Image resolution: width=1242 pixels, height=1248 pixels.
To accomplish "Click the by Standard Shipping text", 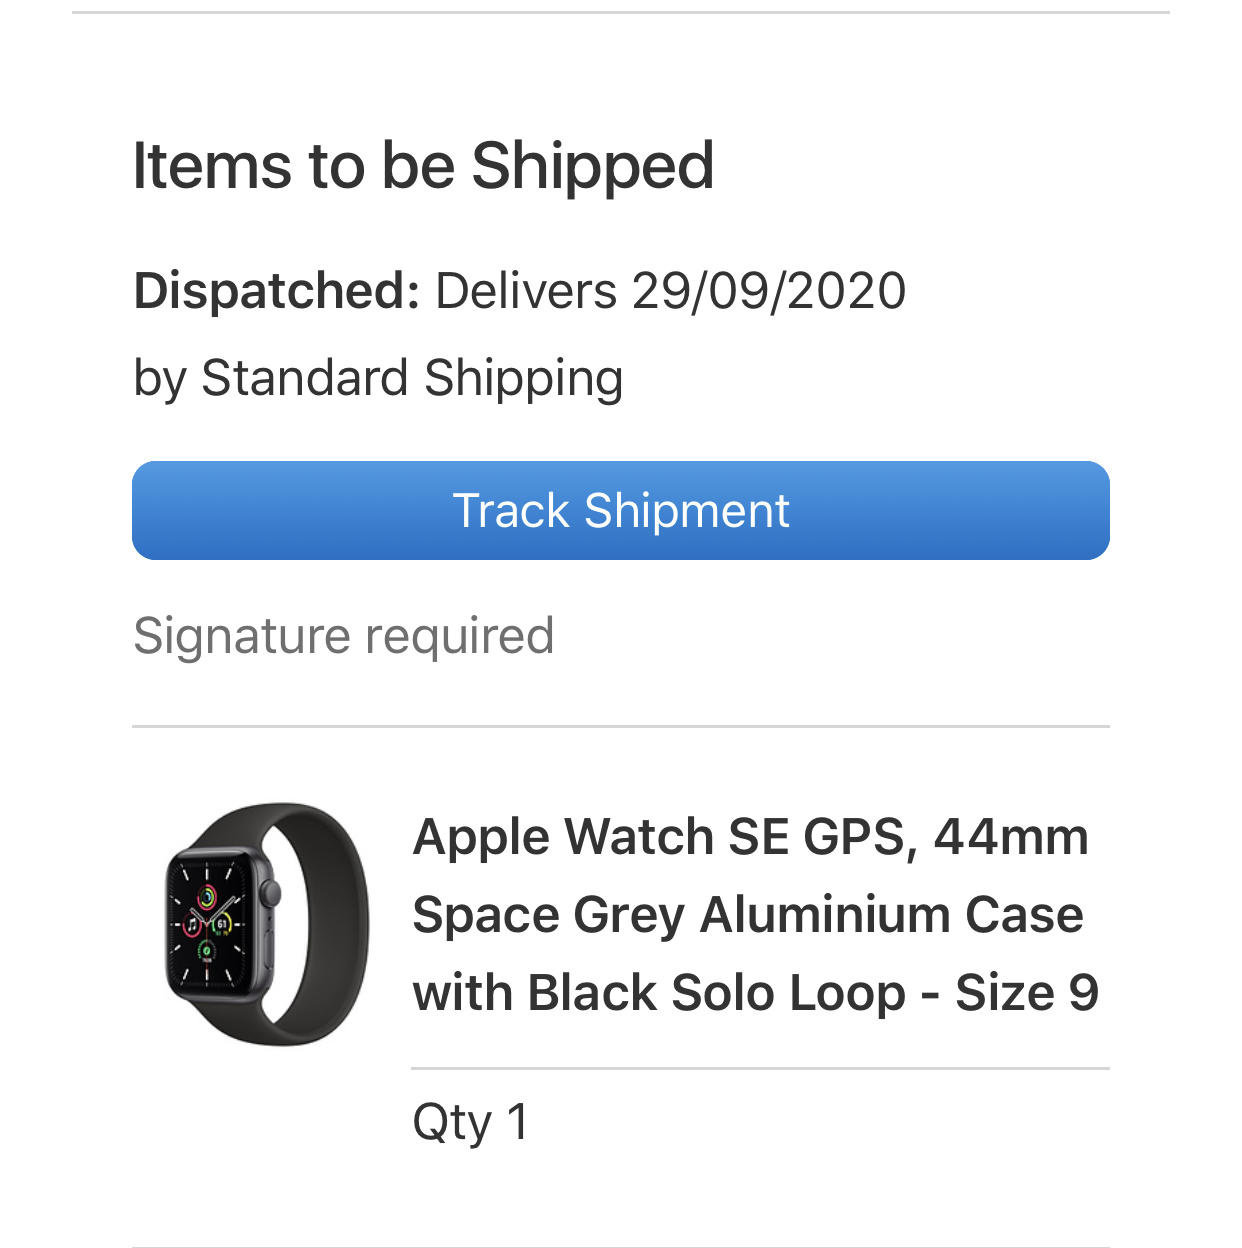I will (378, 378).
